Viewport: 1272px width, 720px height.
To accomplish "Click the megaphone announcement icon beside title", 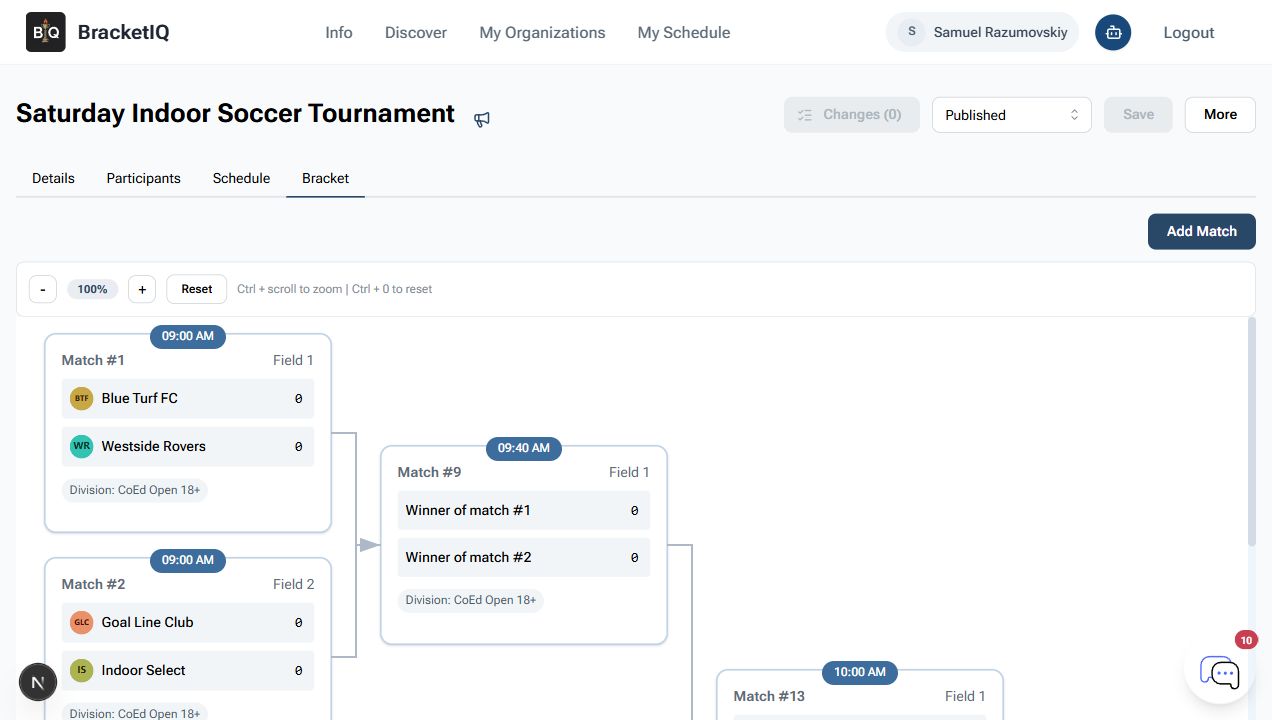I will [482, 119].
